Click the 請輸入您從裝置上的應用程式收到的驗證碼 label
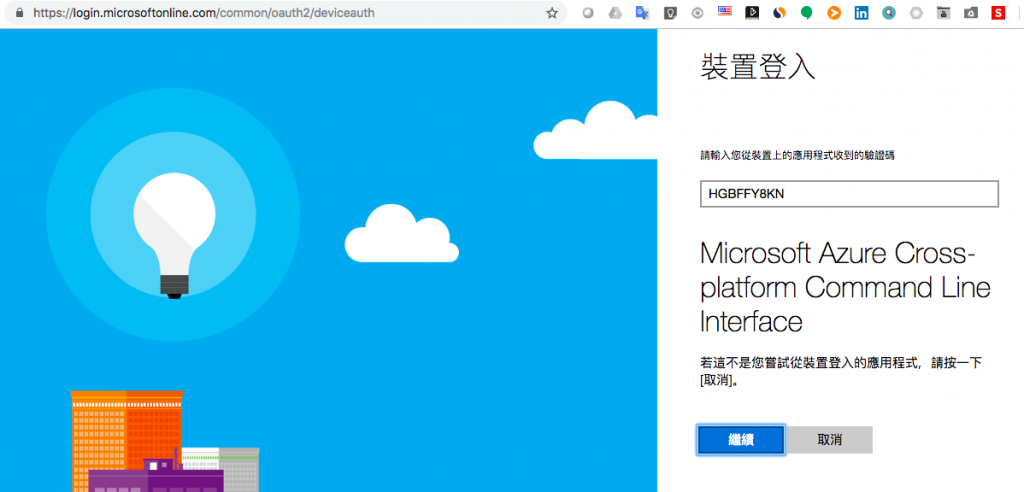This screenshot has width=1024, height=492. point(797,155)
